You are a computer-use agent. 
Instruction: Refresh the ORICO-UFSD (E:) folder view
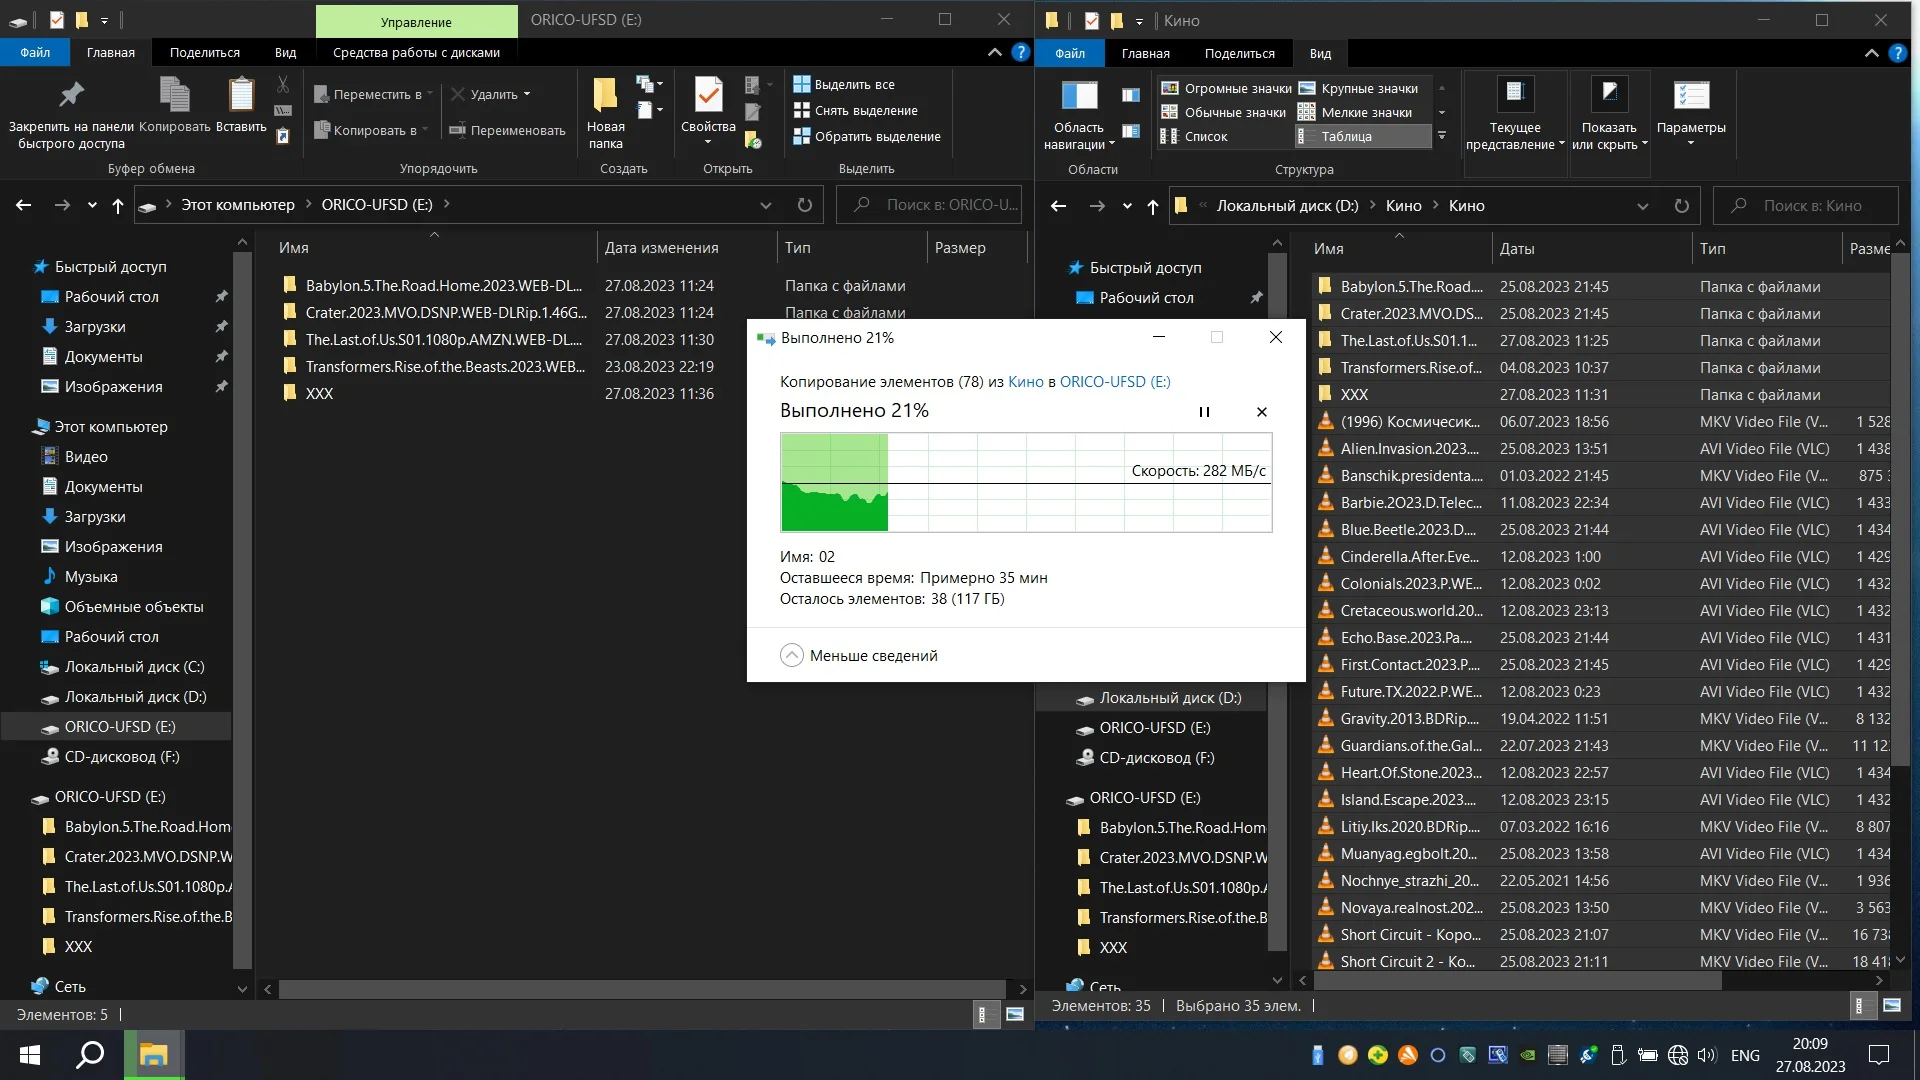click(x=804, y=205)
